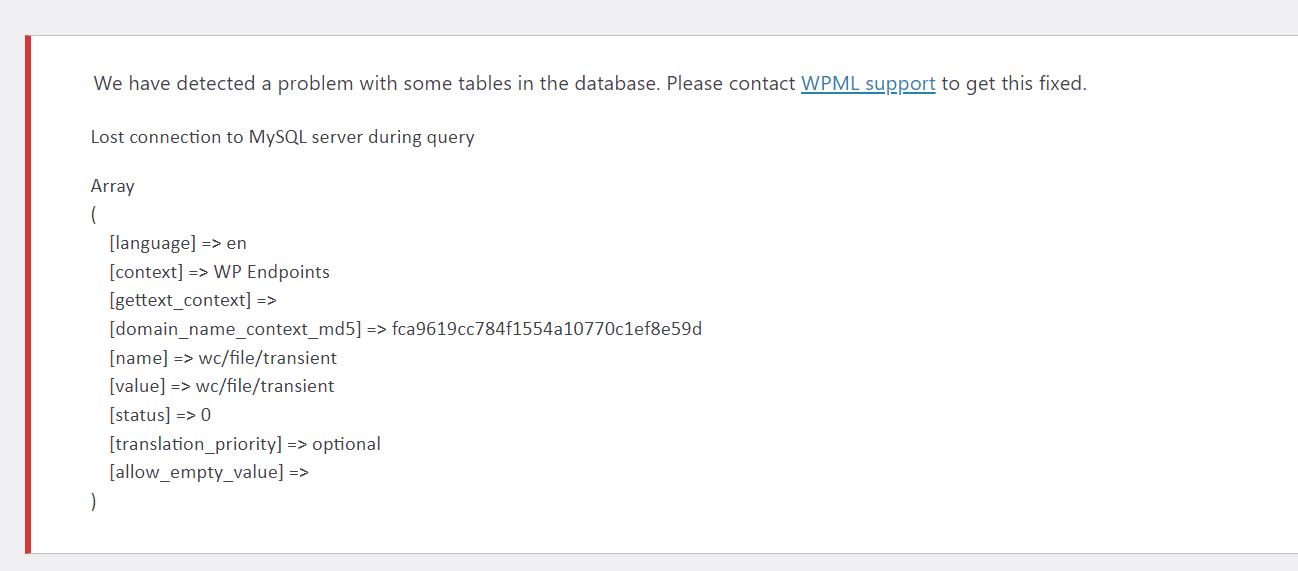The width and height of the screenshot is (1298, 571).
Task: Select the [context] => WP Endpoints line
Action: tap(219, 272)
